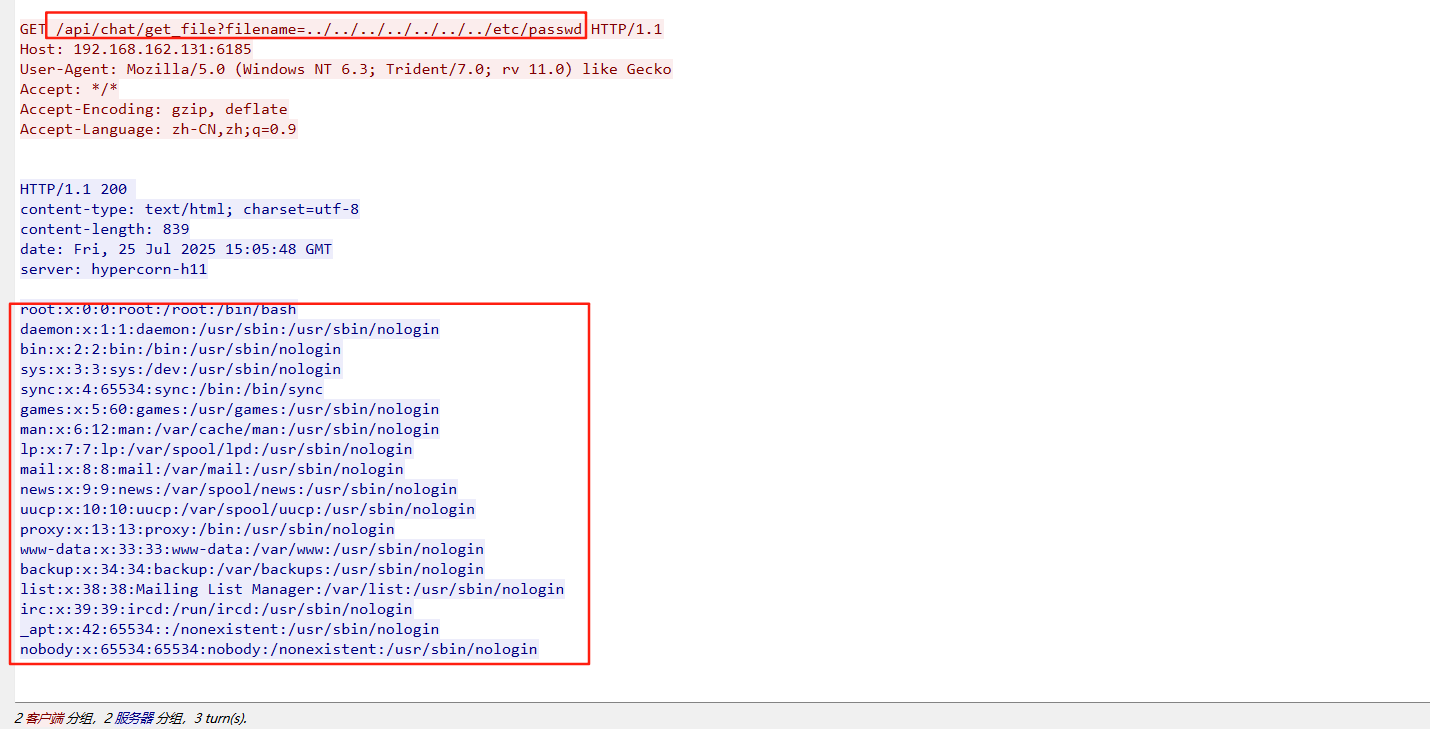The height and width of the screenshot is (729, 1430).
Task: Select the news:x:9:9 passwd entry
Action: coord(239,489)
